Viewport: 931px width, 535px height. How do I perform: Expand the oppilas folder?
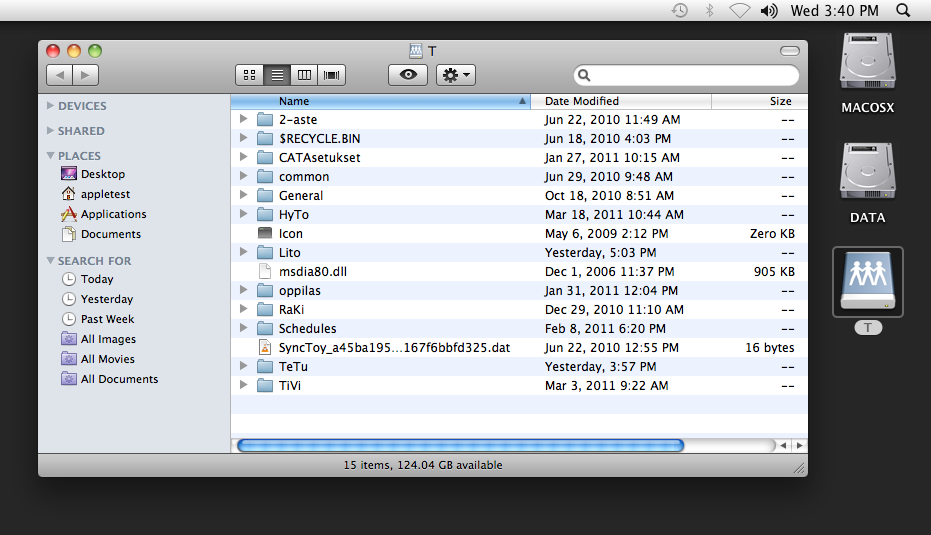point(243,290)
